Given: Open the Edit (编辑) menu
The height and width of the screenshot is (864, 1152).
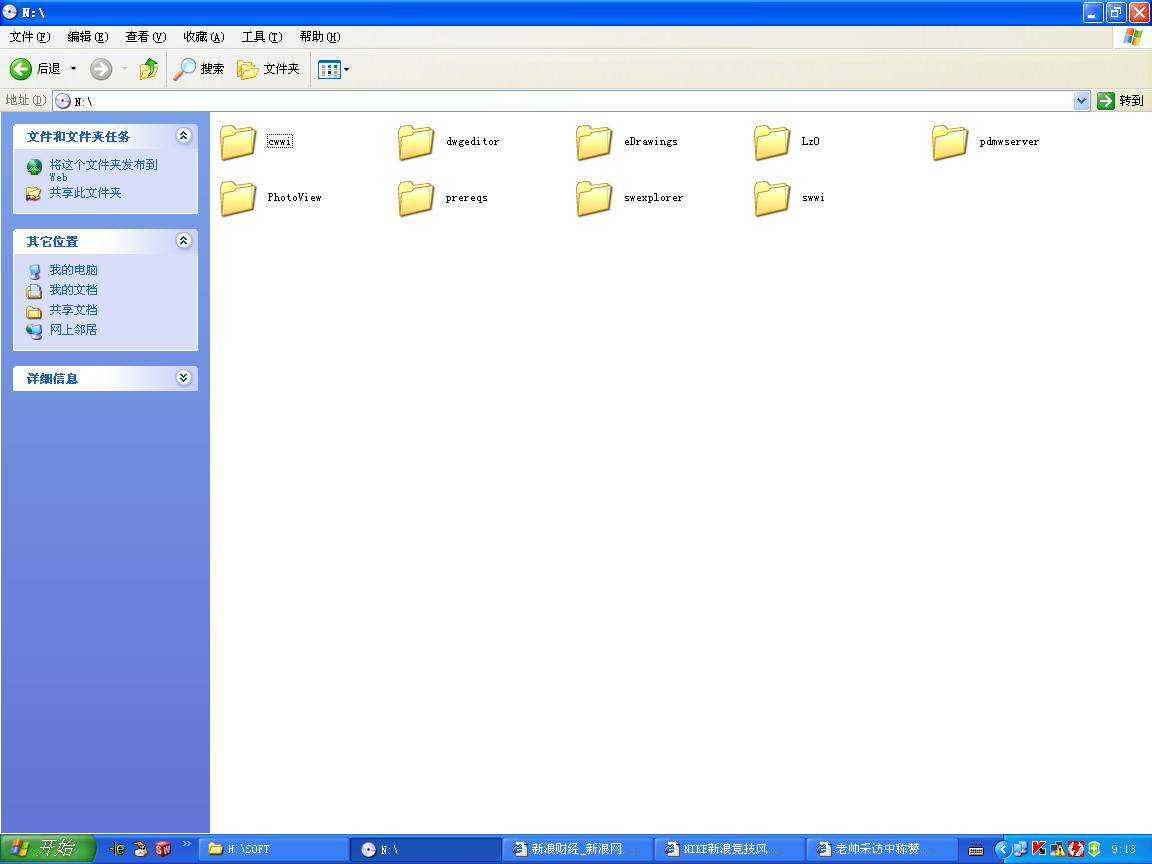Looking at the screenshot, I should [x=87, y=37].
